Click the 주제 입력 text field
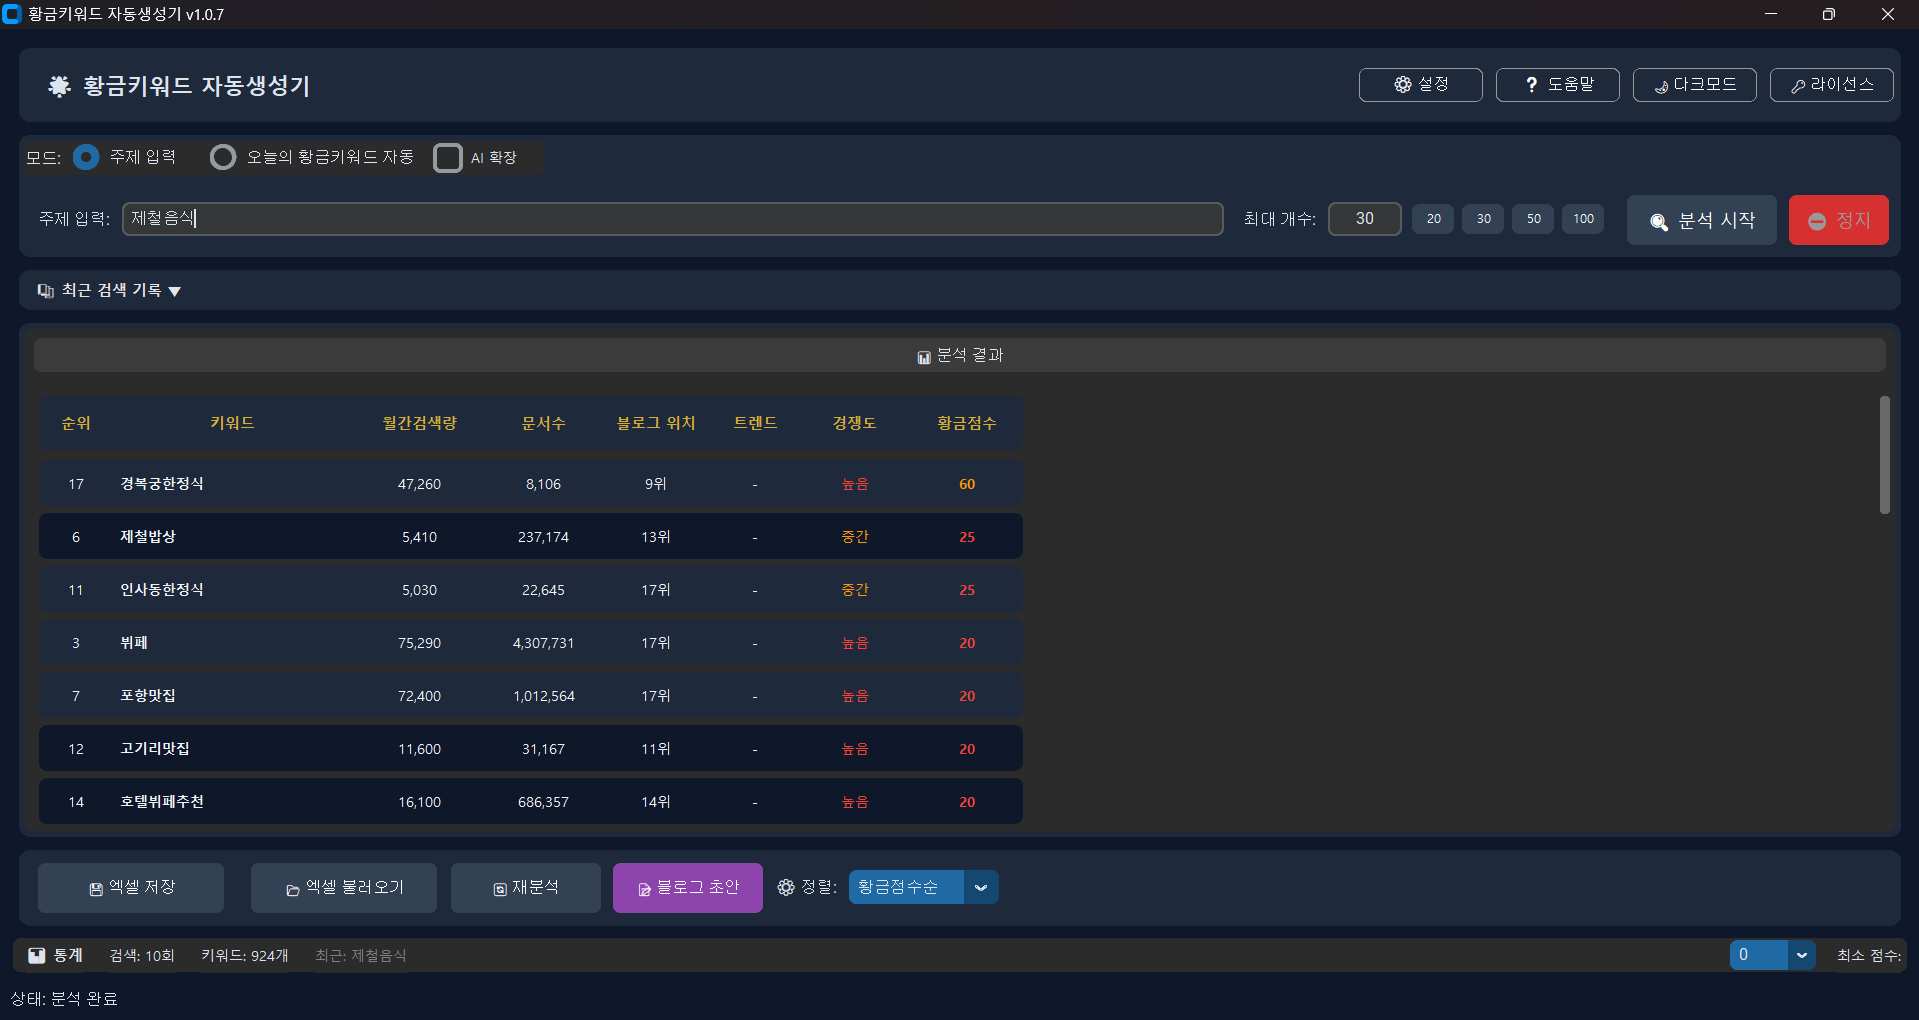This screenshot has height=1020, width=1919. [672, 219]
